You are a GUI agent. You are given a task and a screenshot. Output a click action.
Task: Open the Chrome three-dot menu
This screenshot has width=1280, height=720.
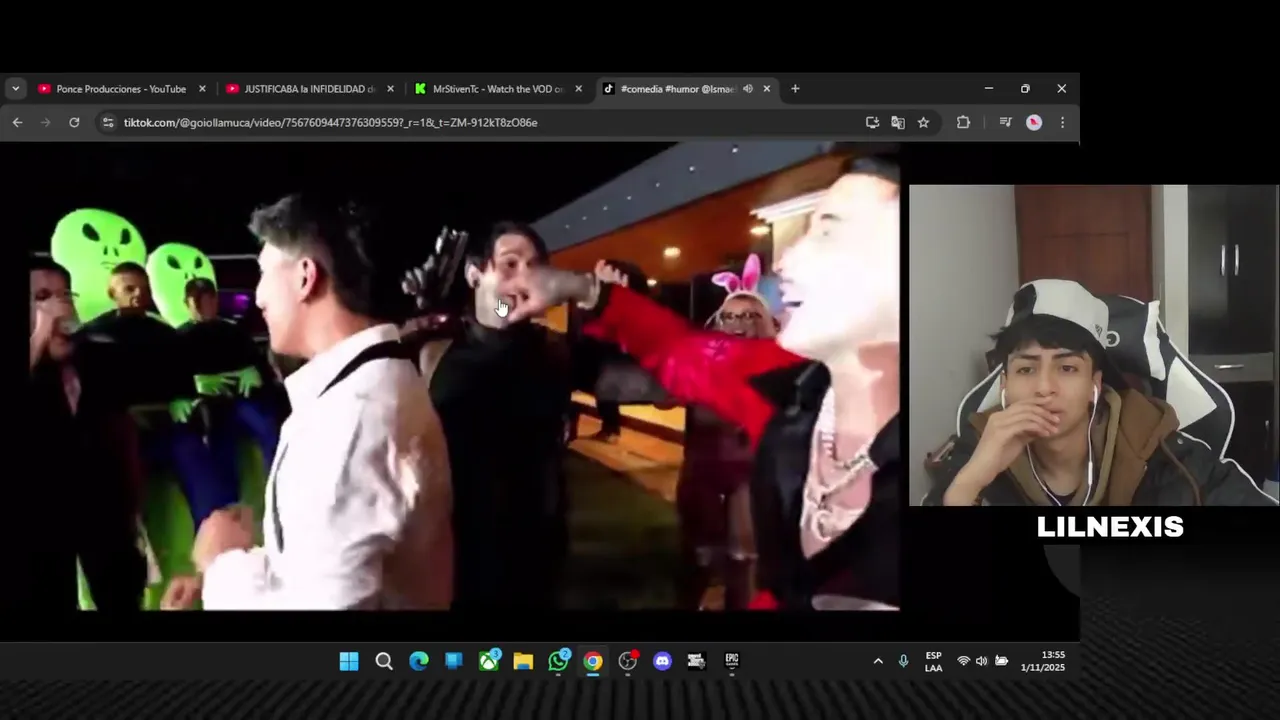click(x=1062, y=122)
